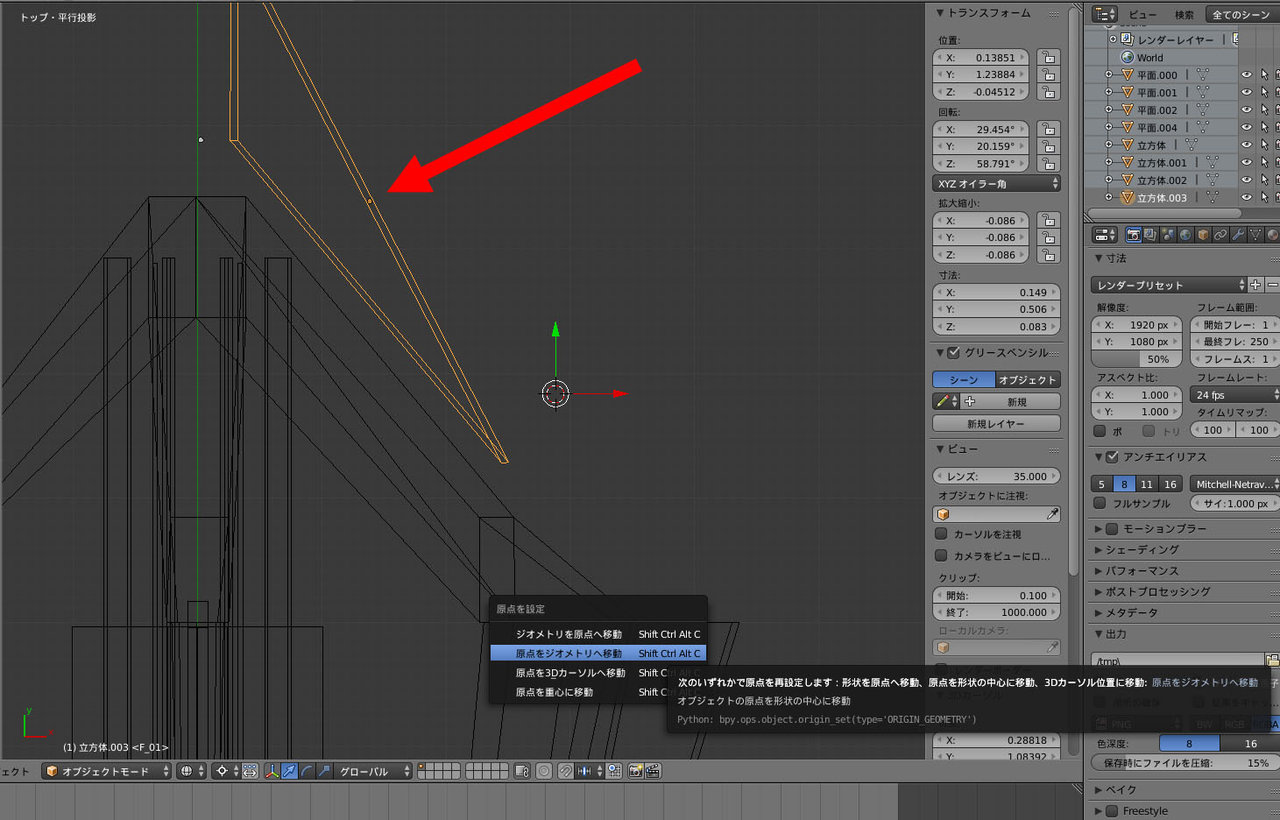Open the Scene properties tab icon

[x=1168, y=235]
